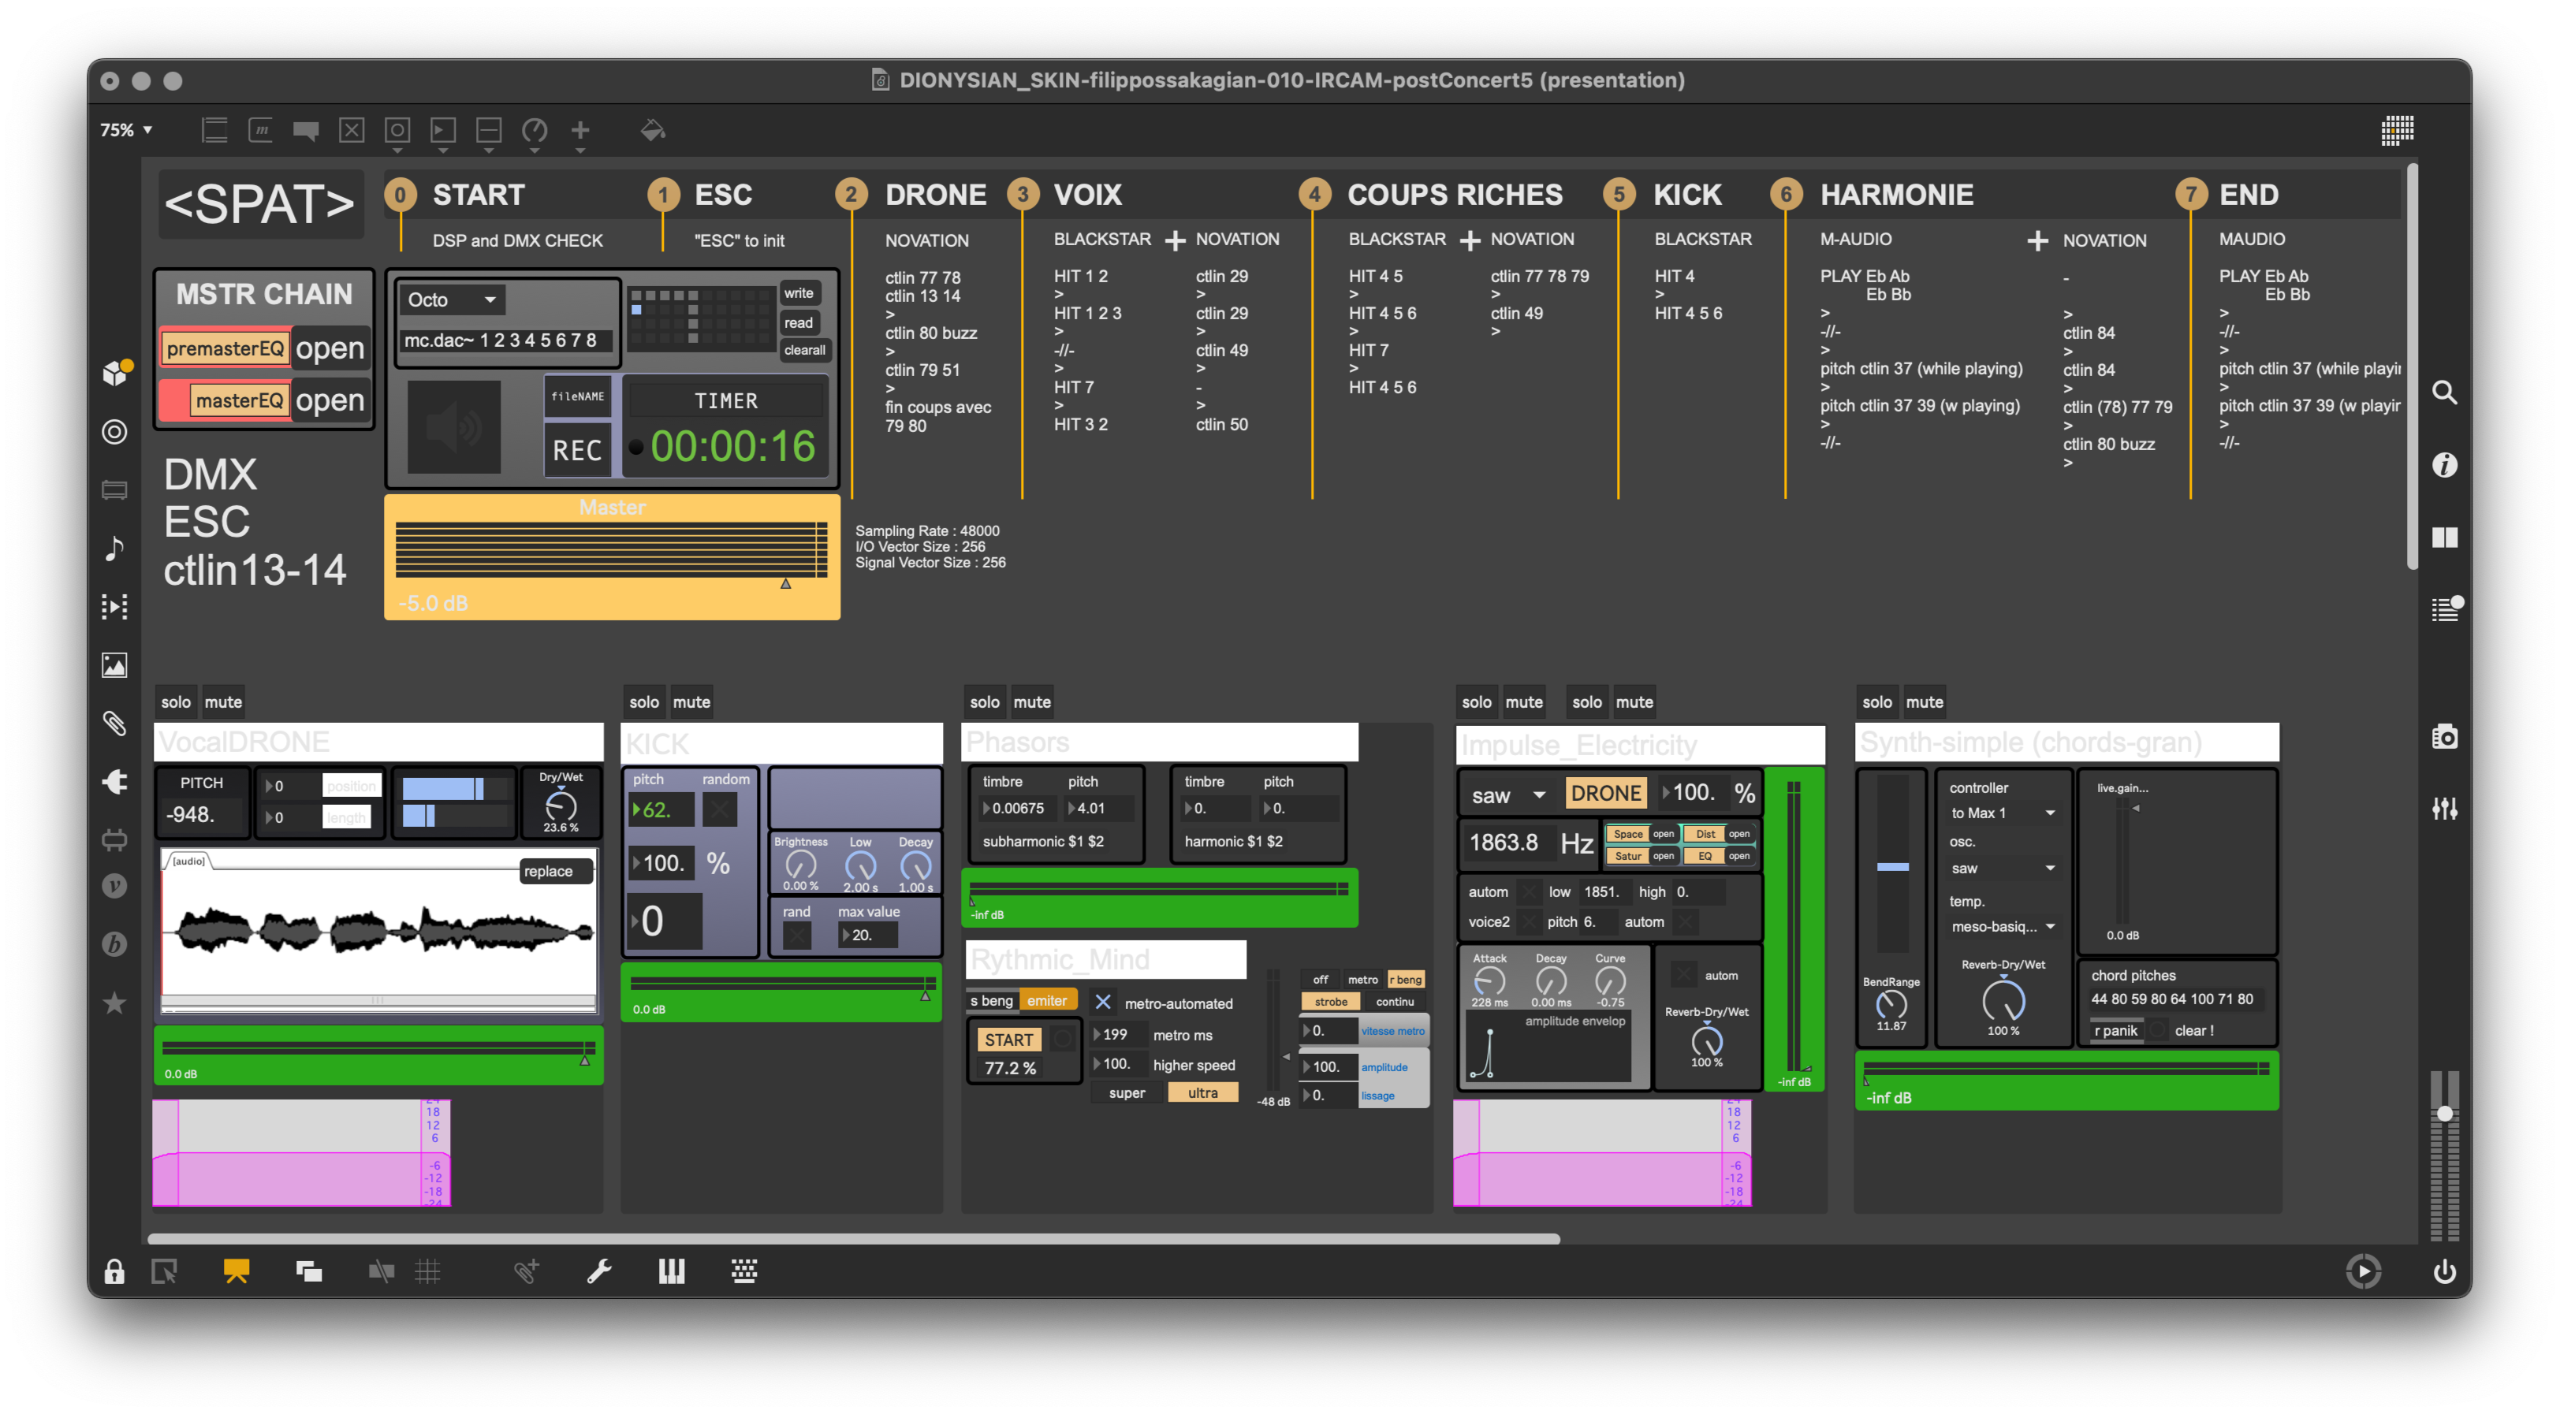This screenshot has width=2560, height=1414.
Task: Click the Master gain slider
Action: point(610,550)
